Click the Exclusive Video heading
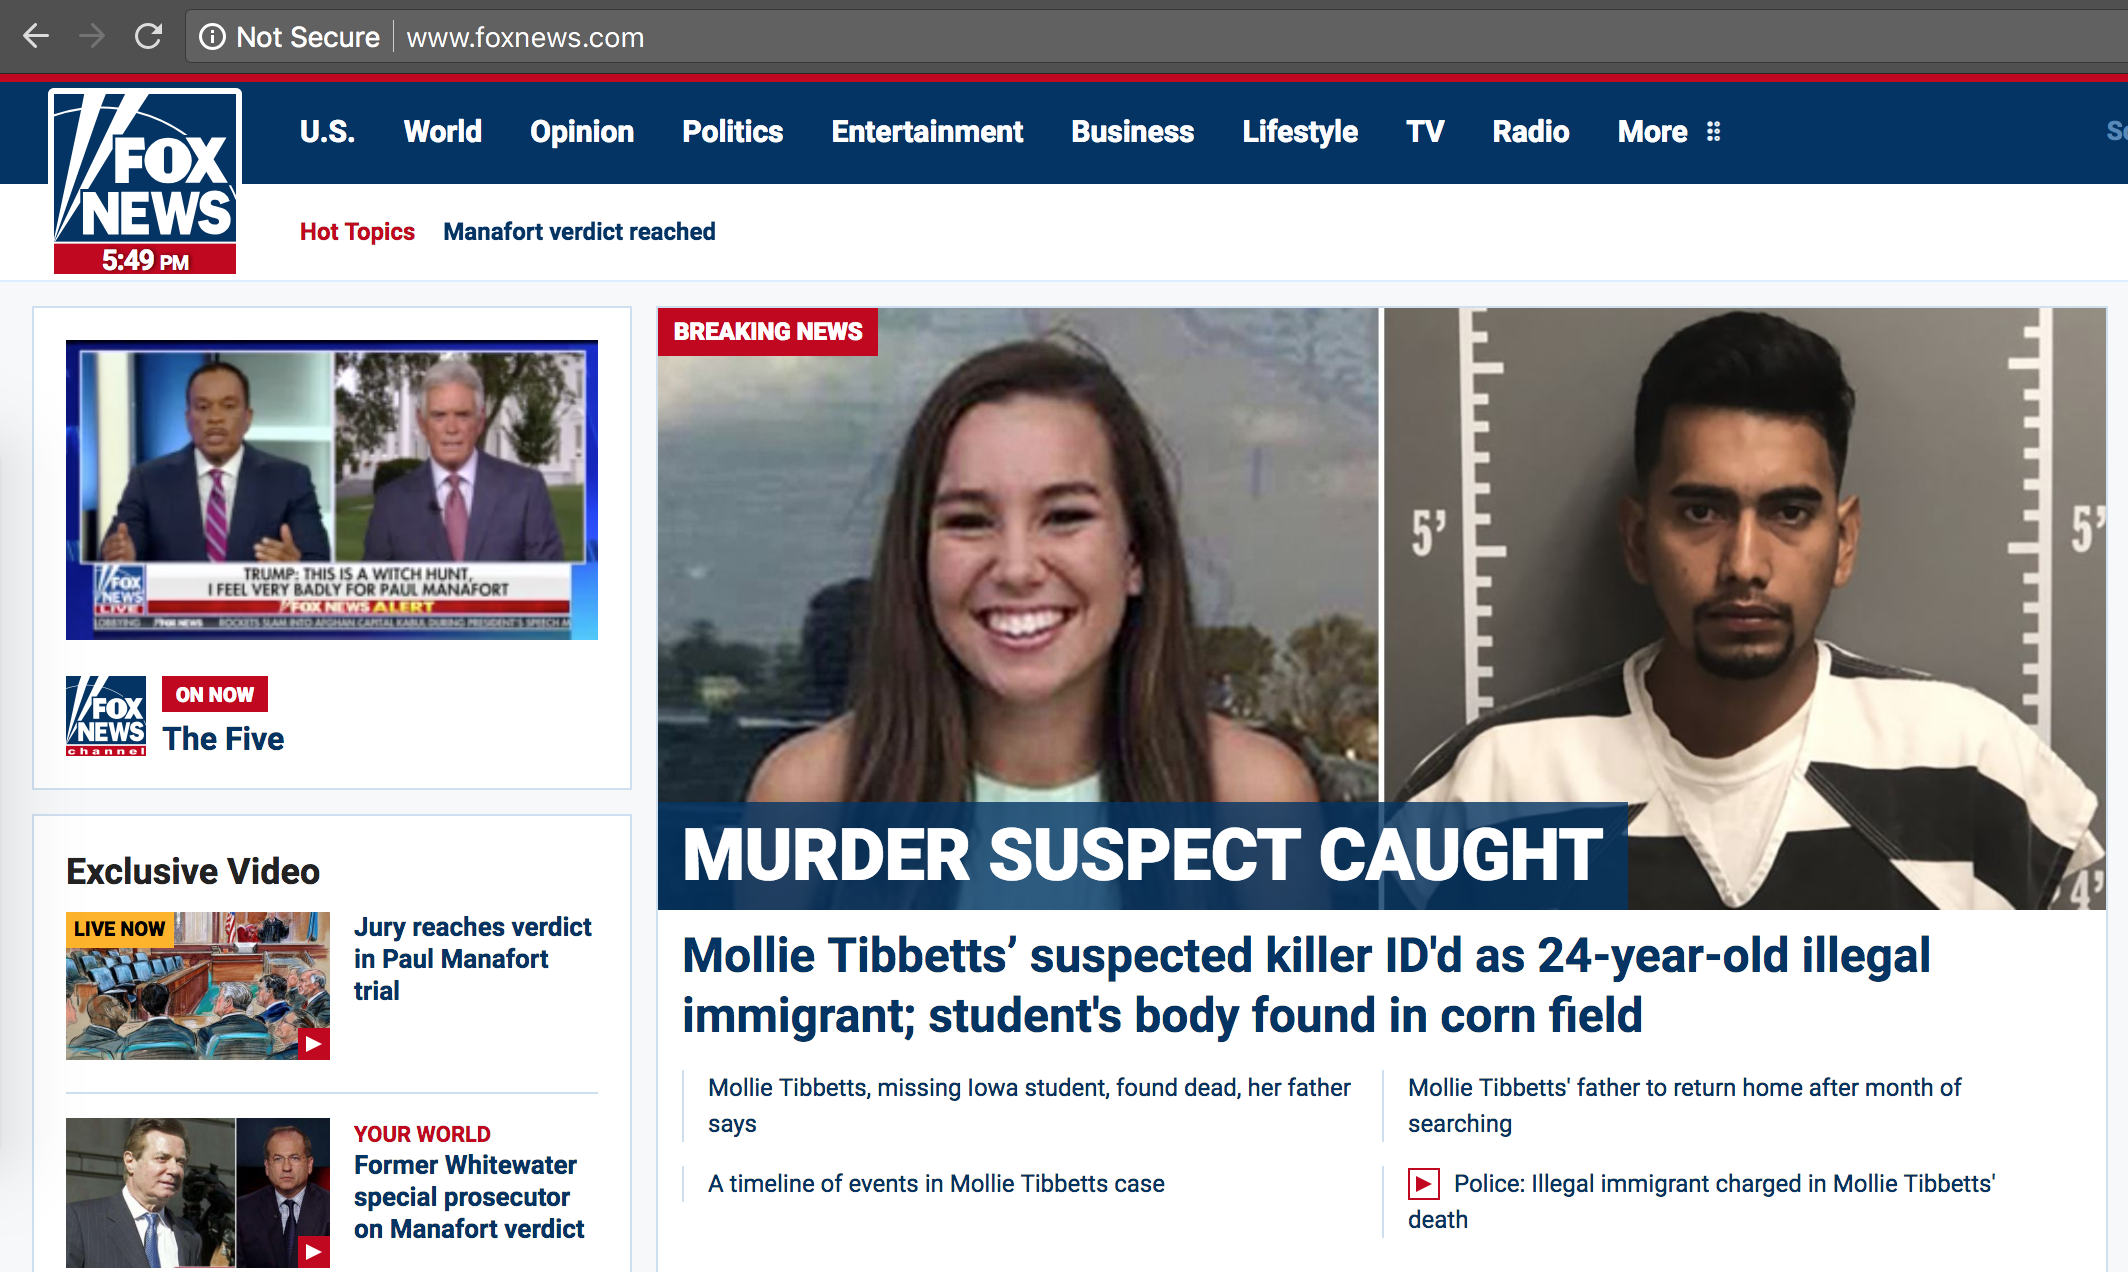The width and height of the screenshot is (2128, 1272). point(193,872)
